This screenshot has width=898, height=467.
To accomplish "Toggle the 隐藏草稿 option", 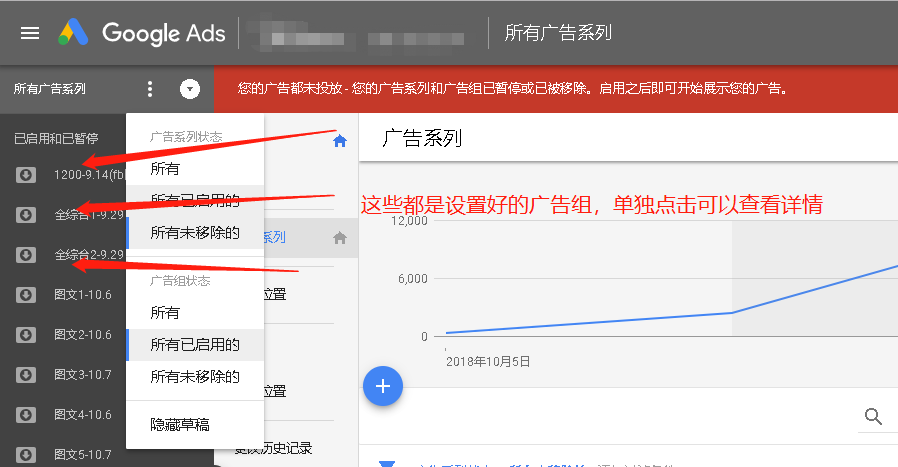I will pos(180,424).
